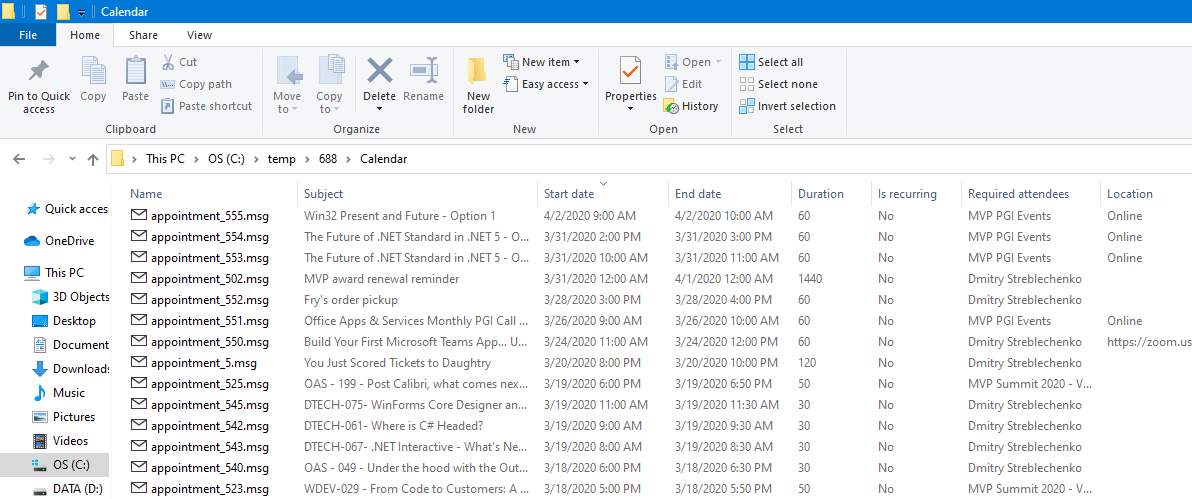Expand the Easy access dropdown
Image resolution: width=1192 pixels, height=499 pixels.
pos(585,84)
